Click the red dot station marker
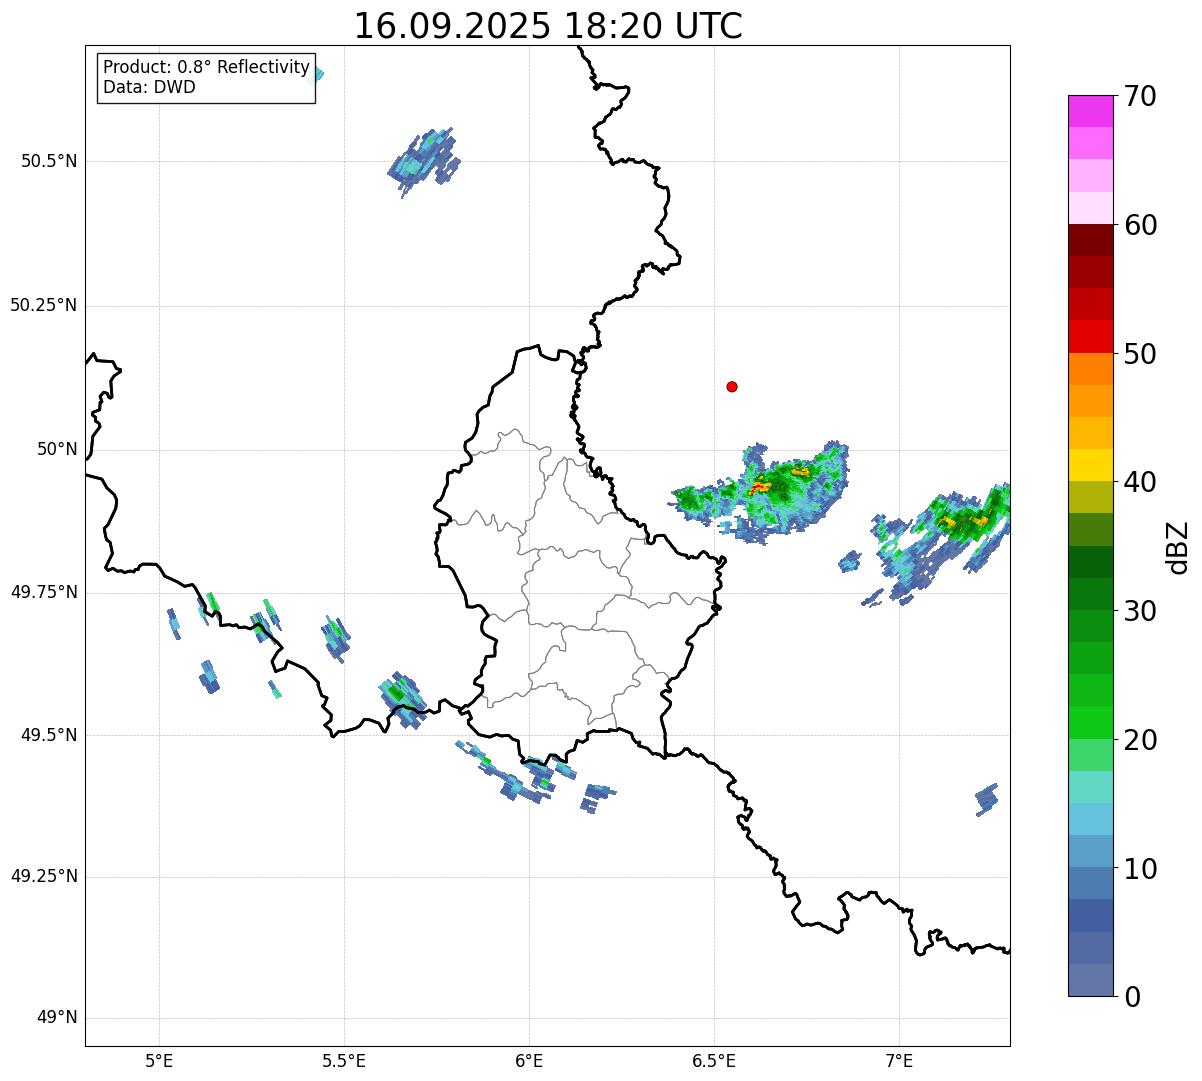The width and height of the screenshot is (1202, 1081). pyautogui.click(x=732, y=386)
